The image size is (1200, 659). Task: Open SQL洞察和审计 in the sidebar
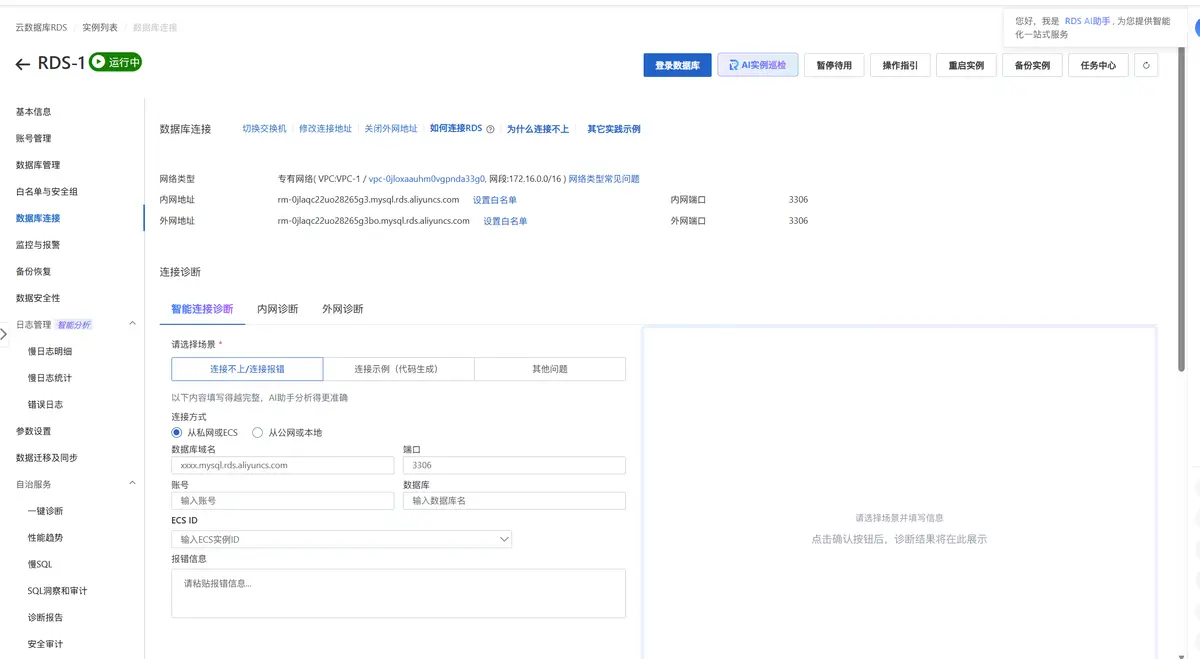click(58, 591)
